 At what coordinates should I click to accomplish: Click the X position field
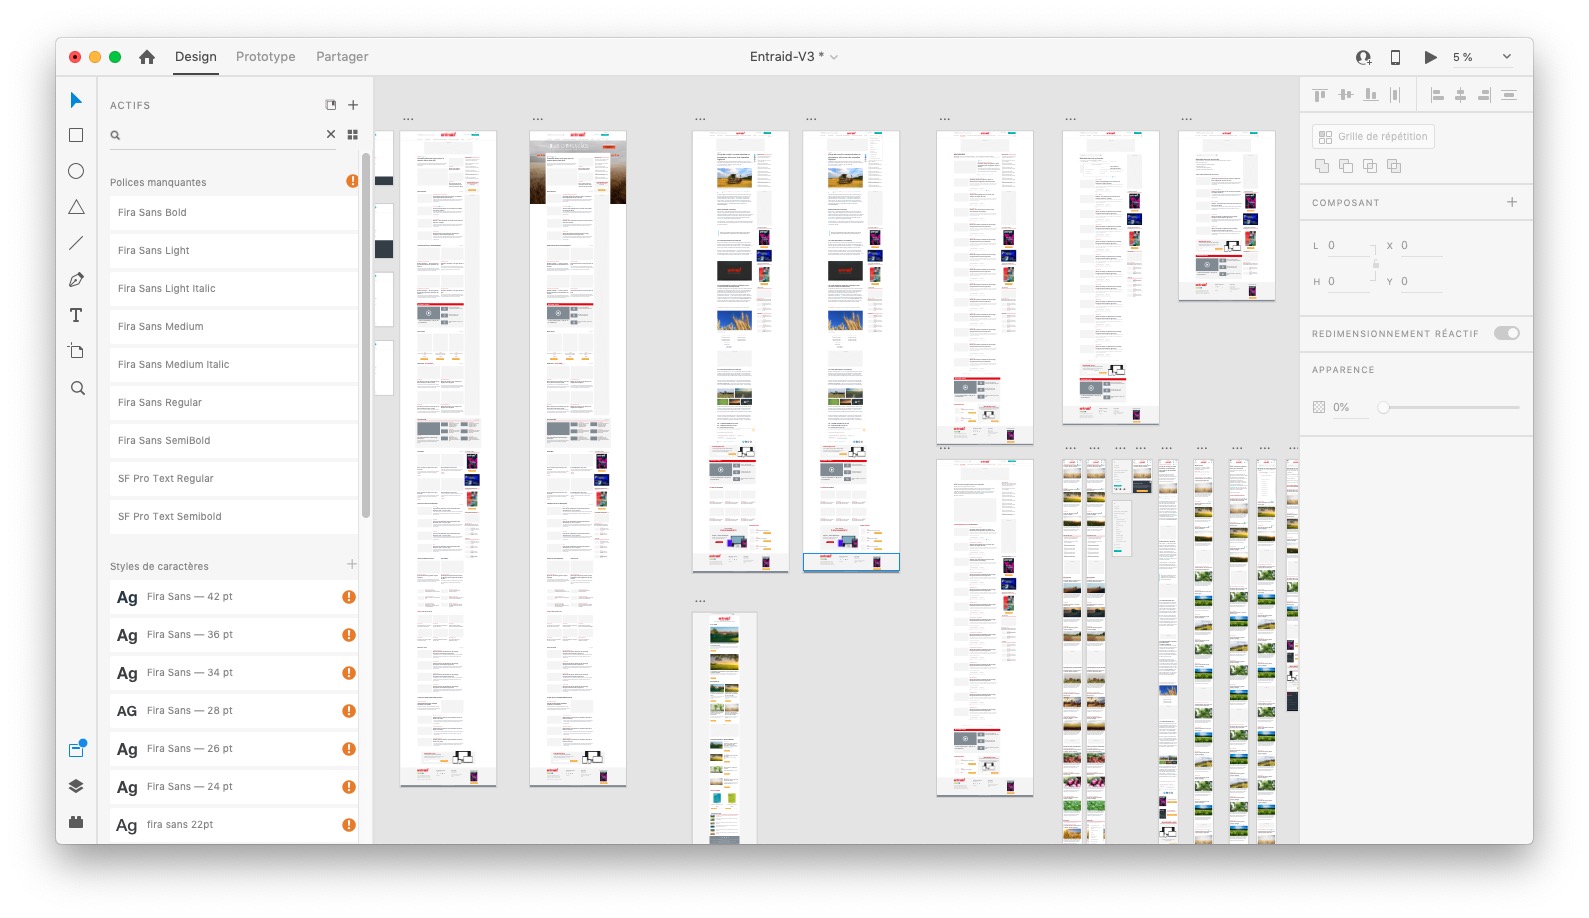click(x=1421, y=245)
